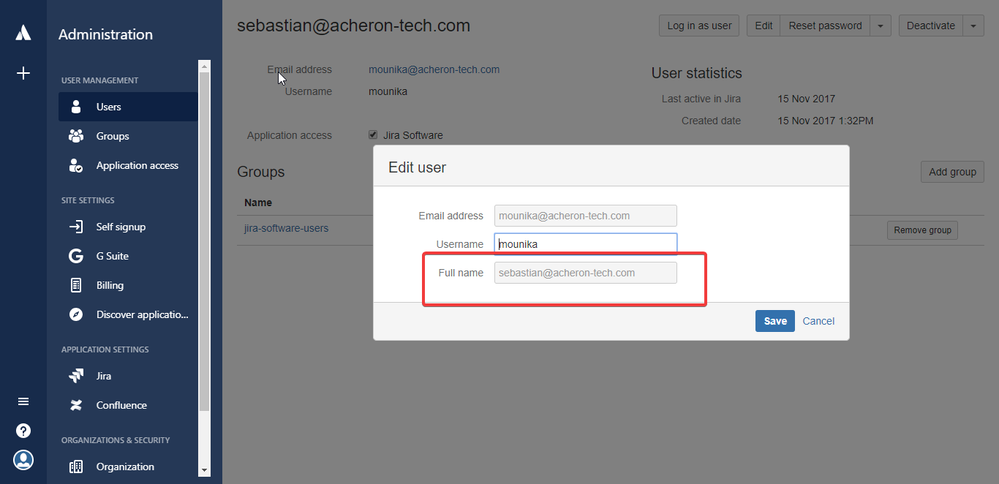Click the Edit button
This screenshot has height=484, width=999.
(763, 26)
